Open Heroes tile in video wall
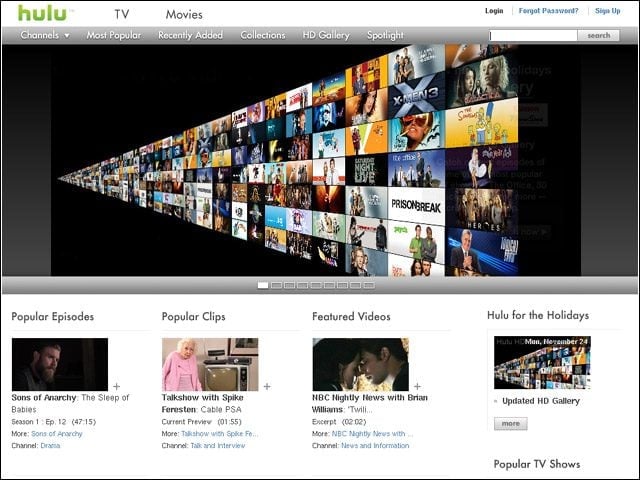The width and height of the screenshot is (640, 480). (481, 209)
